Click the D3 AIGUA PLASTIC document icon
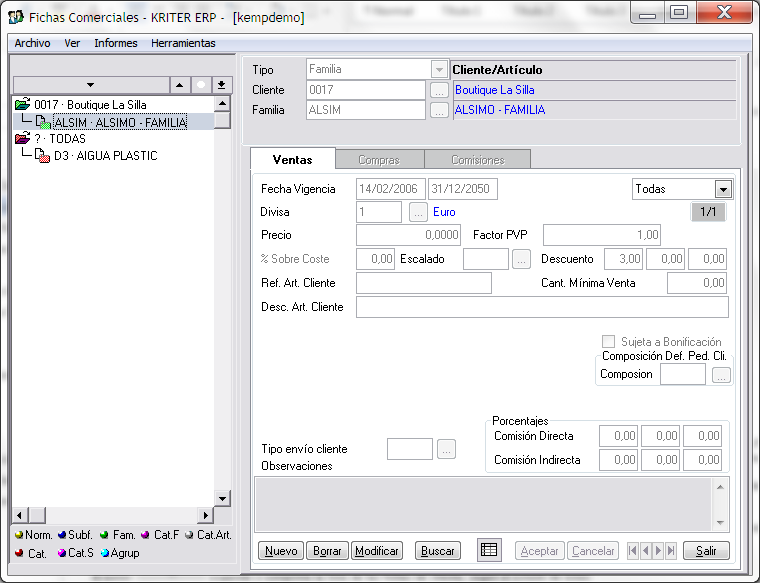Screen dimensions: 760x583 click(x=42, y=156)
